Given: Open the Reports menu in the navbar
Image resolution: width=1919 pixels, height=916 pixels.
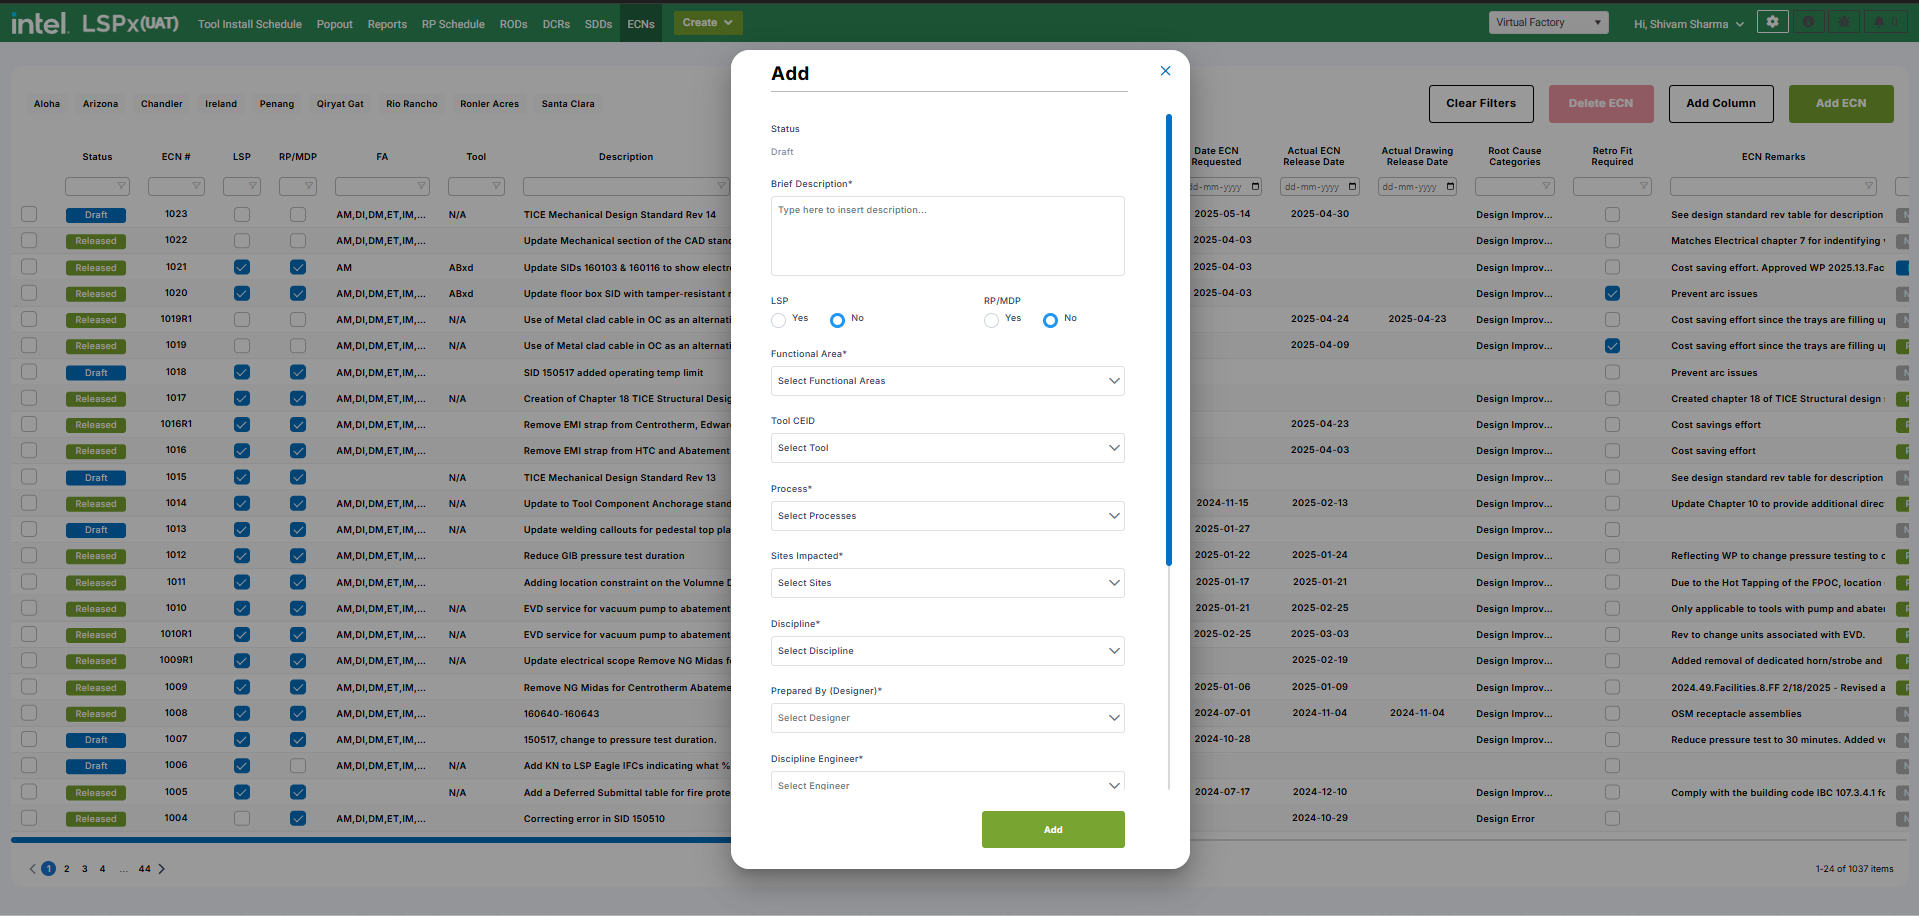Looking at the screenshot, I should (387, 24).
